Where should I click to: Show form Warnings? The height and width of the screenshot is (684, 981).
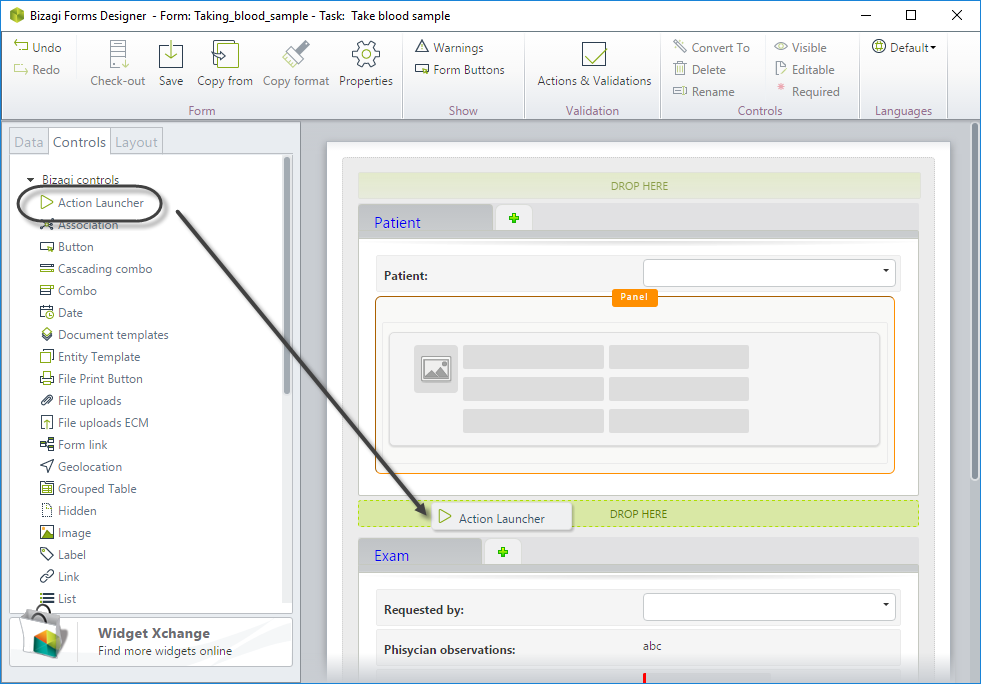click(x=449, y=48)
